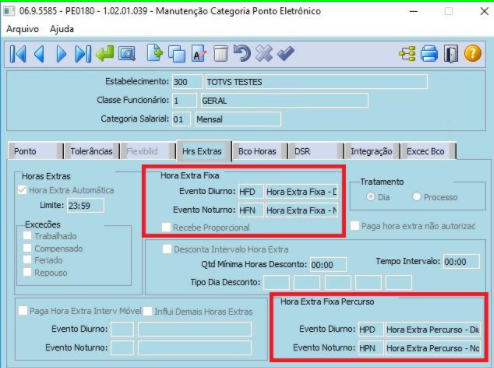The image size is (494, 368).
Task: Toggle Hora Extra Automática checkbox
Action: pos(23,190)
